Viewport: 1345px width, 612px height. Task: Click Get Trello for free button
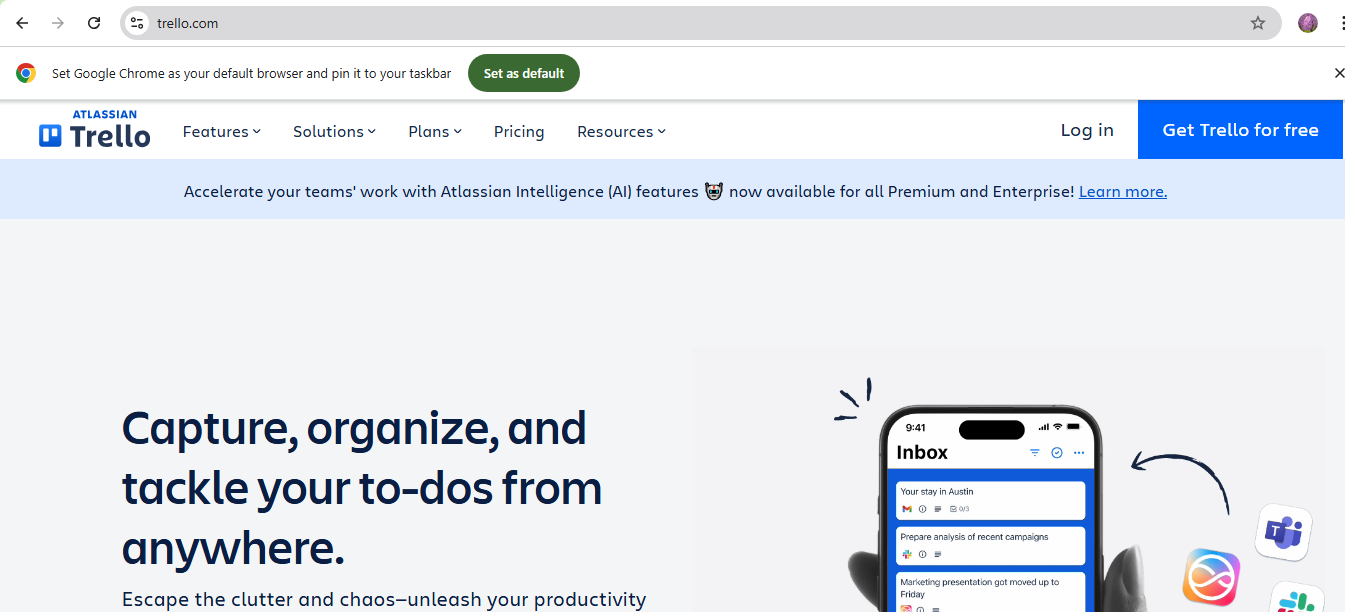1240,130
